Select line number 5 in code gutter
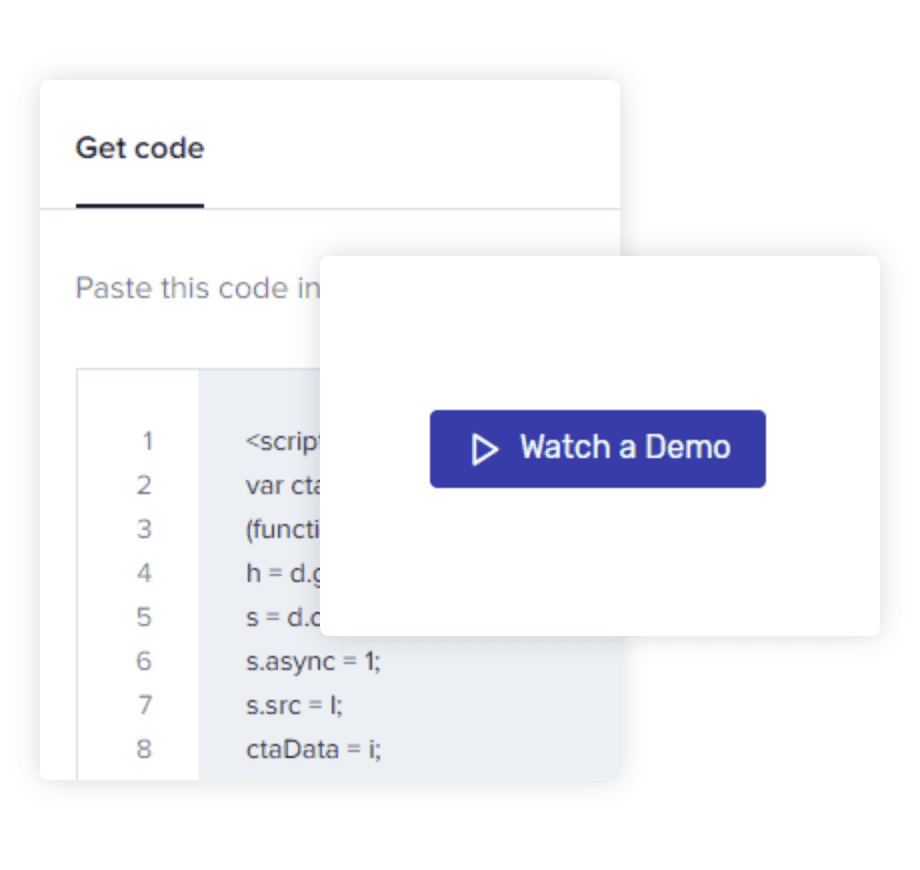The width and height of the screenshot is (920, 870). 144,617
